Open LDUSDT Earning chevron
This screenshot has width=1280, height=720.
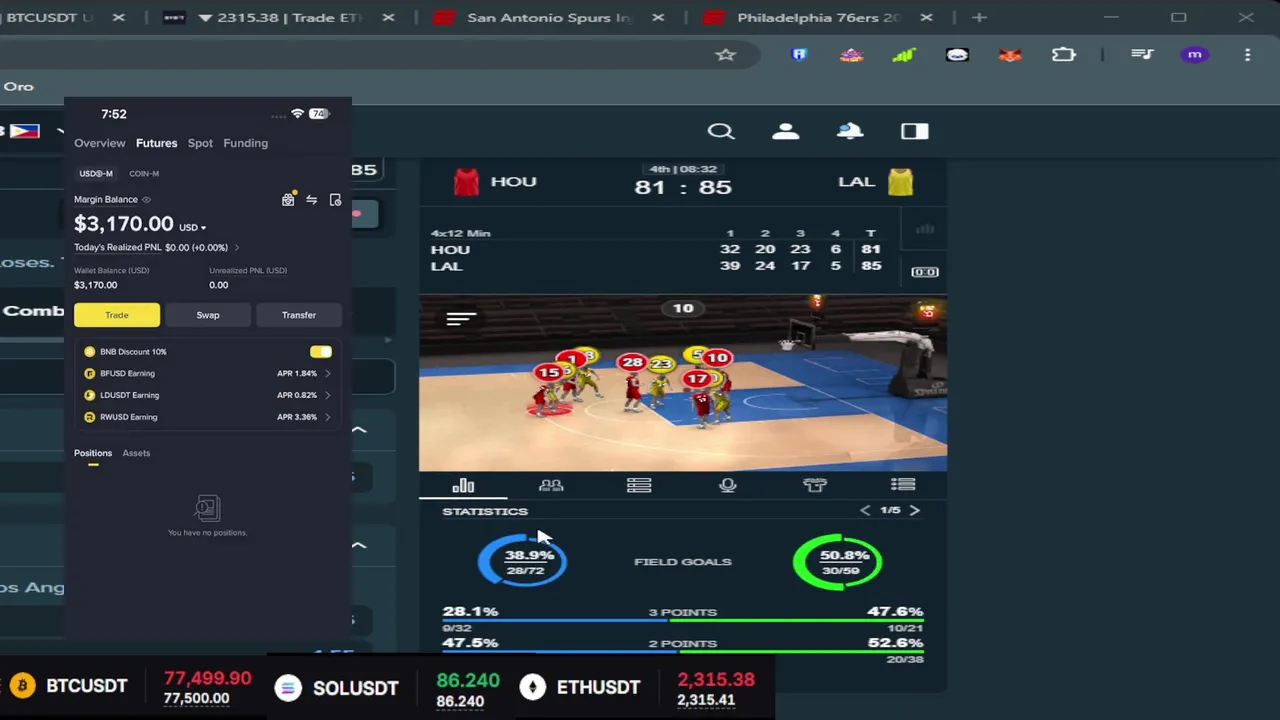327,395
